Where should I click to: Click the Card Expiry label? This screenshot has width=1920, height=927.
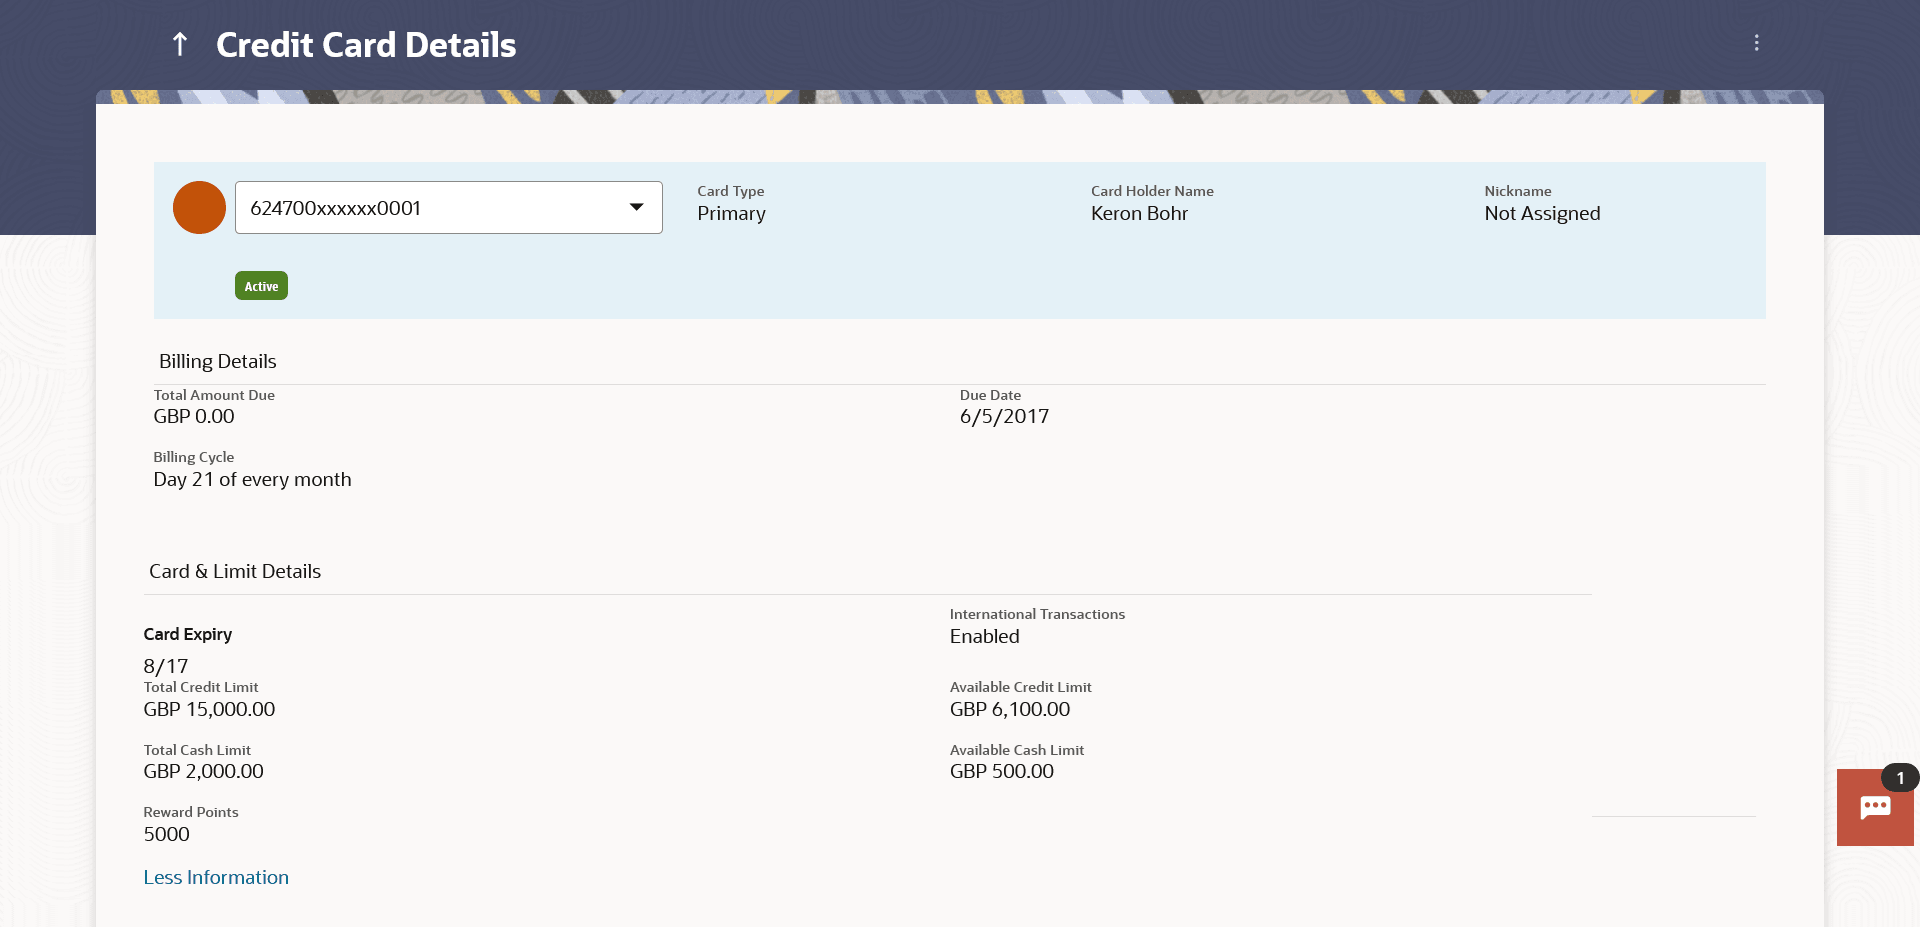pos(187,634)
